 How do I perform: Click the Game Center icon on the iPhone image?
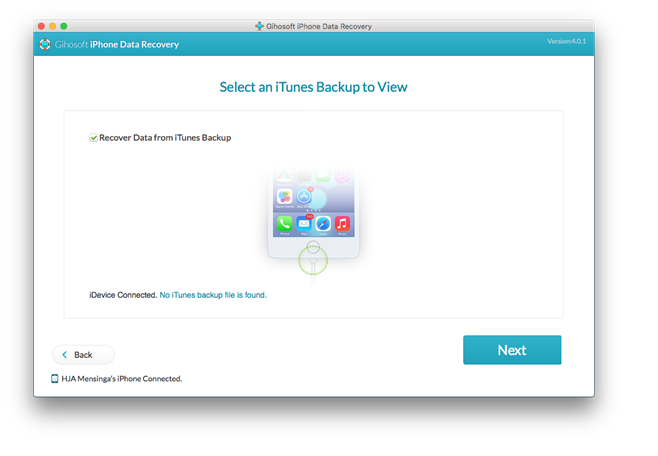[284, 197]
